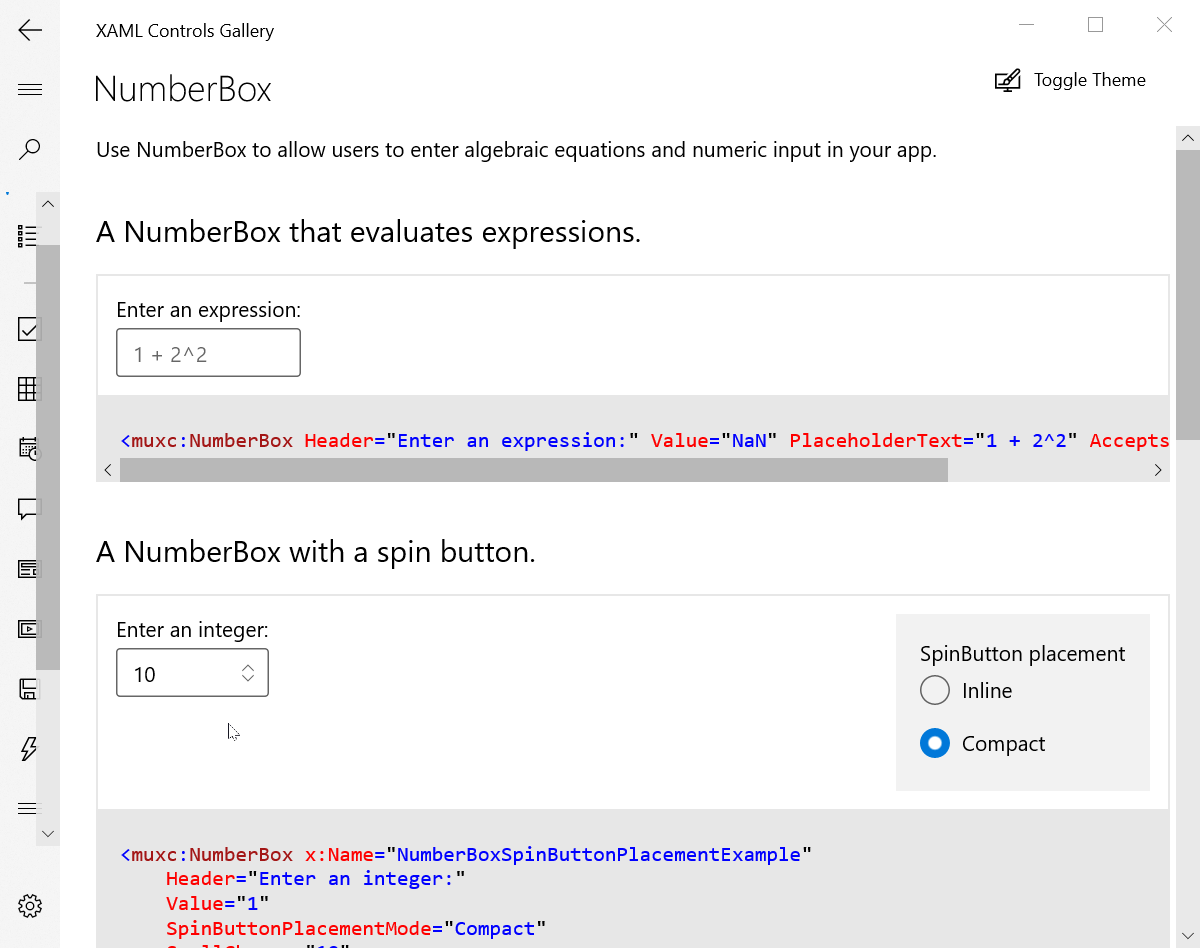Click 'XAML Controls Gallery' window title
This screenshot has width=1200, height=948.
tap(185, 31)
